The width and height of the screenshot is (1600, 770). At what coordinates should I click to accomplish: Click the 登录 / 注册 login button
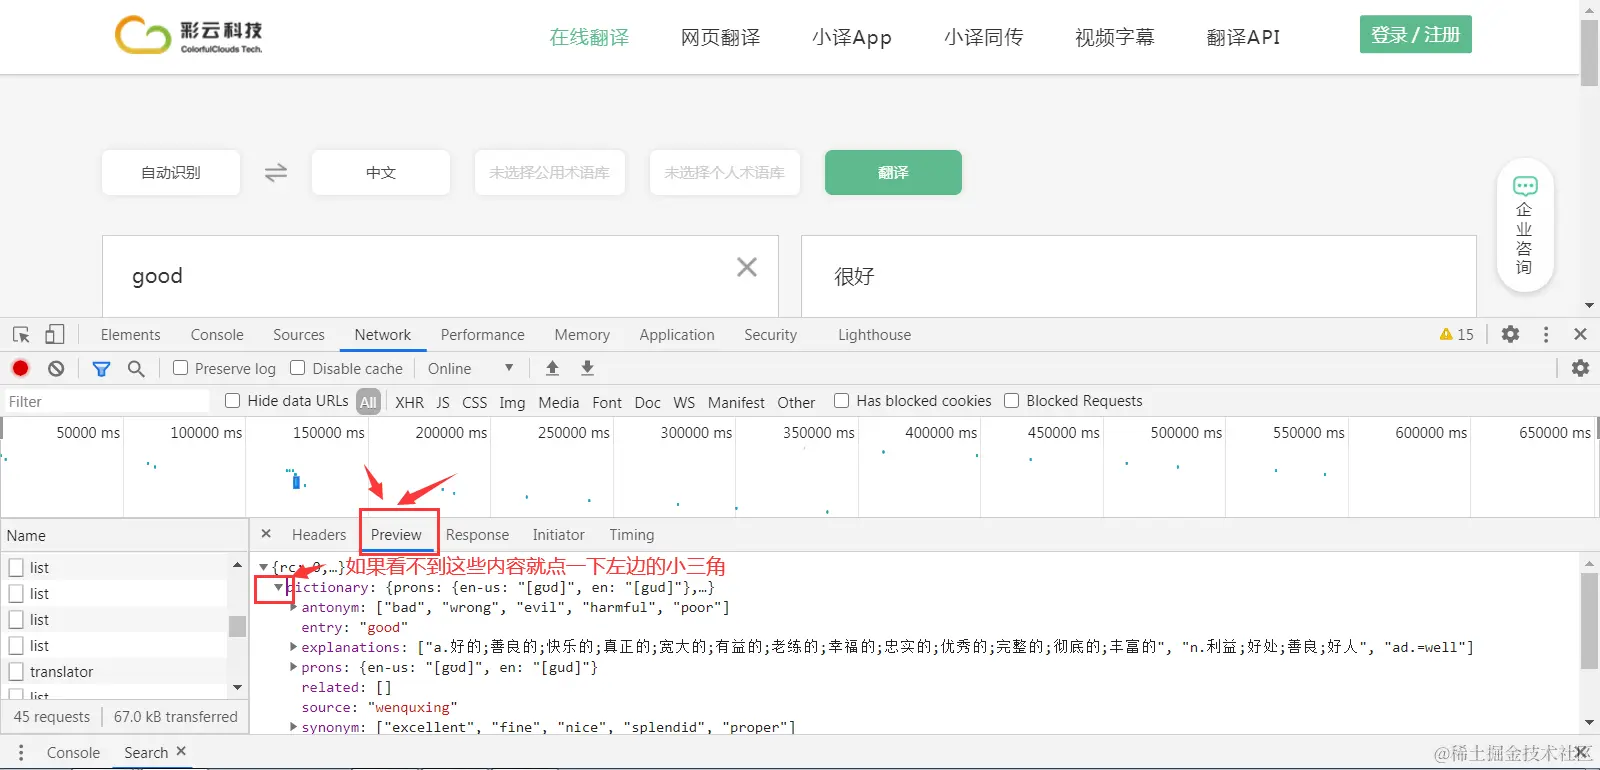point(1415,35)
